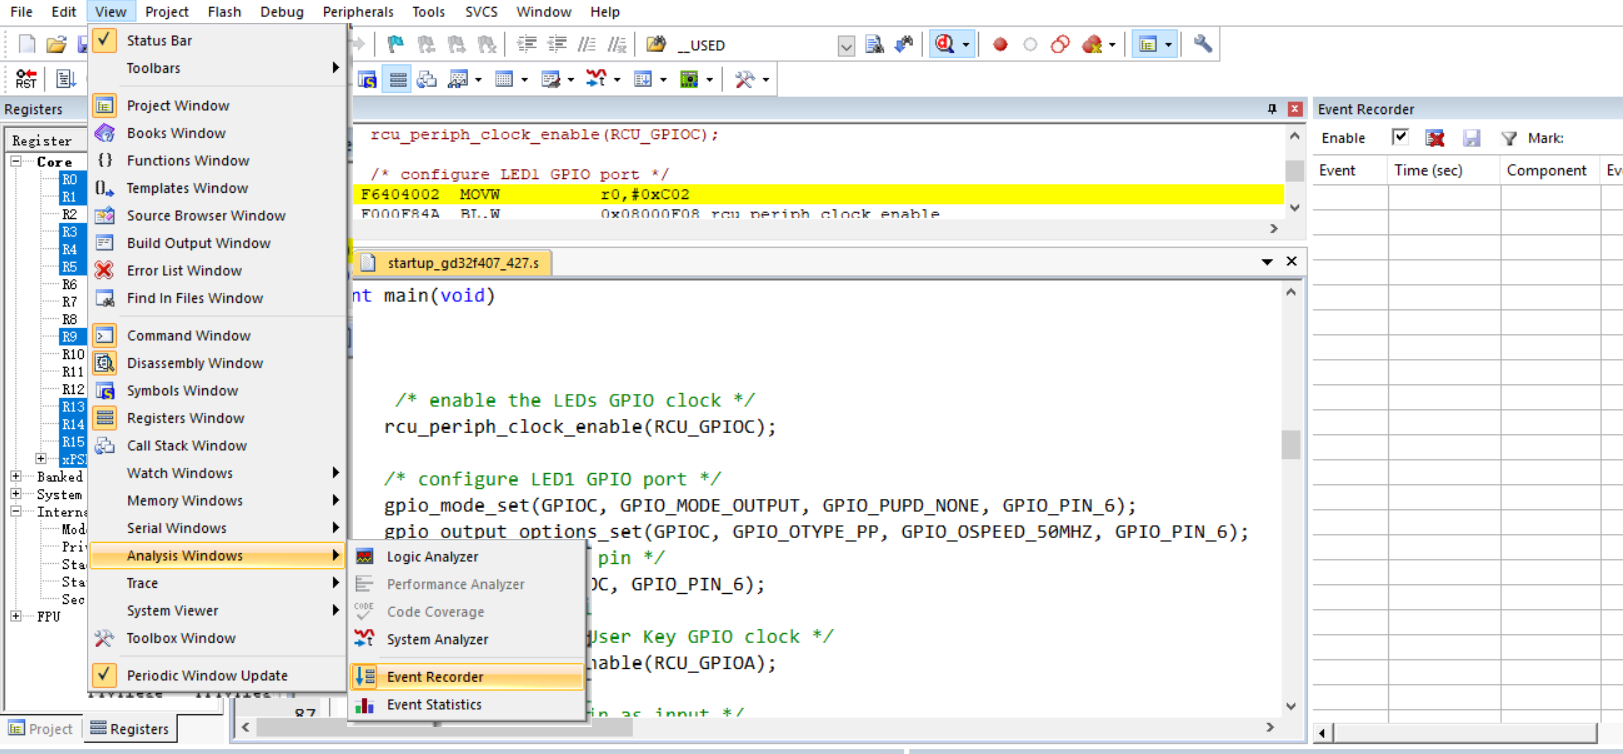
Task: Click the editor vertical scrollbar thumb
Action: pos(1291,444)
